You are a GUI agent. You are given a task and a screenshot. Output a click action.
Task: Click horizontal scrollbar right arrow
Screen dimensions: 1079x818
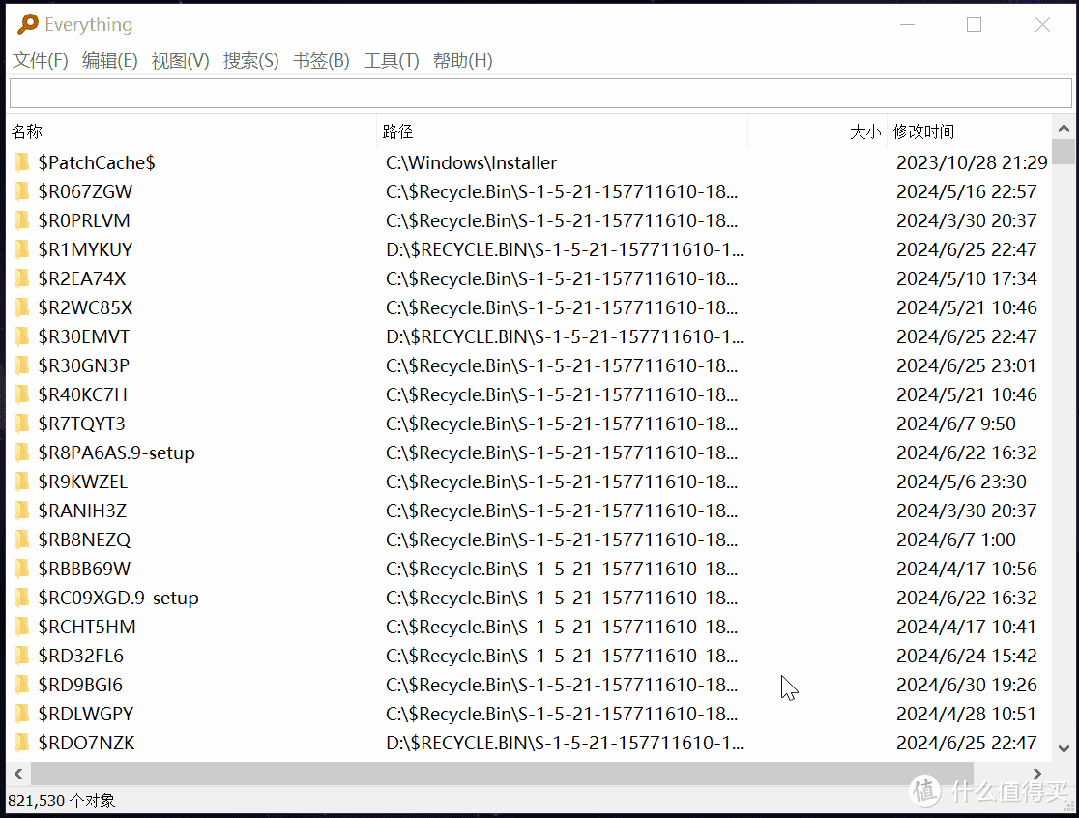click(1037, 773)
